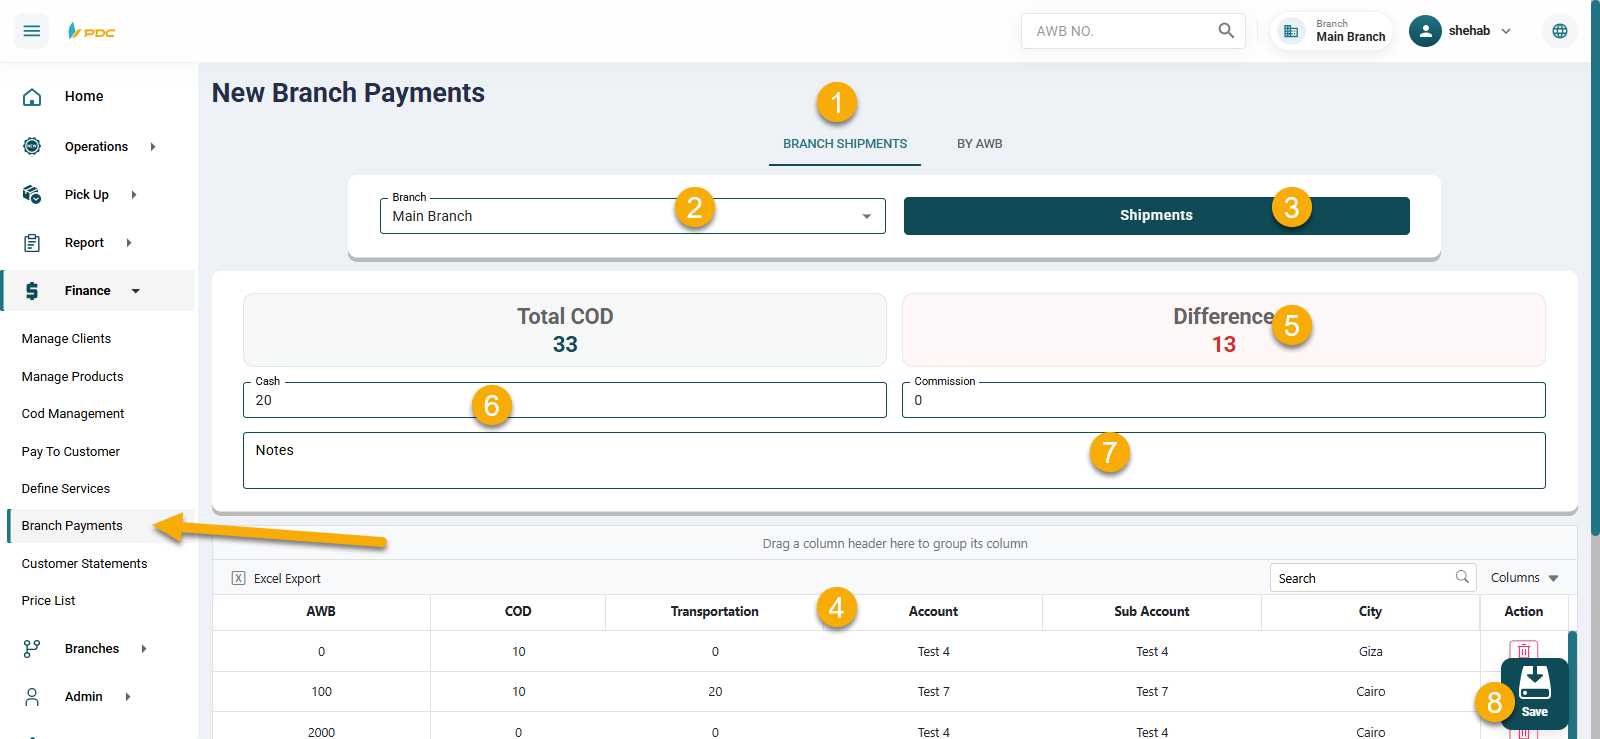Image resolution: width=1600 pixels, height=739 pixels.
Task: Select the Branch Shipments tab
Action: 845,144
